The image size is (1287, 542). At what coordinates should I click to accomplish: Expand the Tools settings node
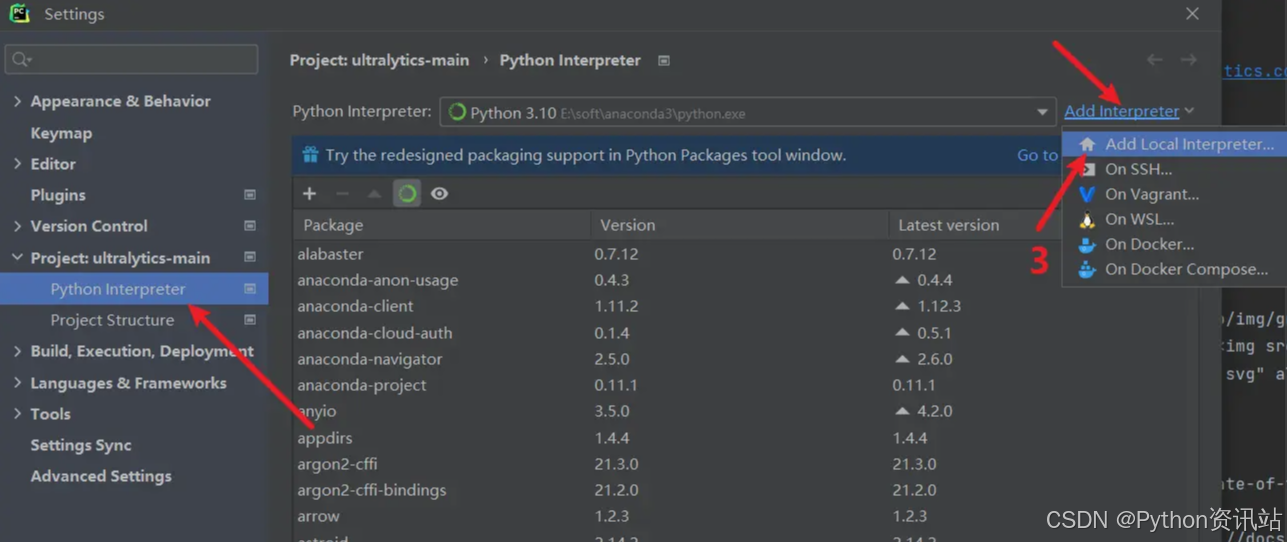coord(17,414)
